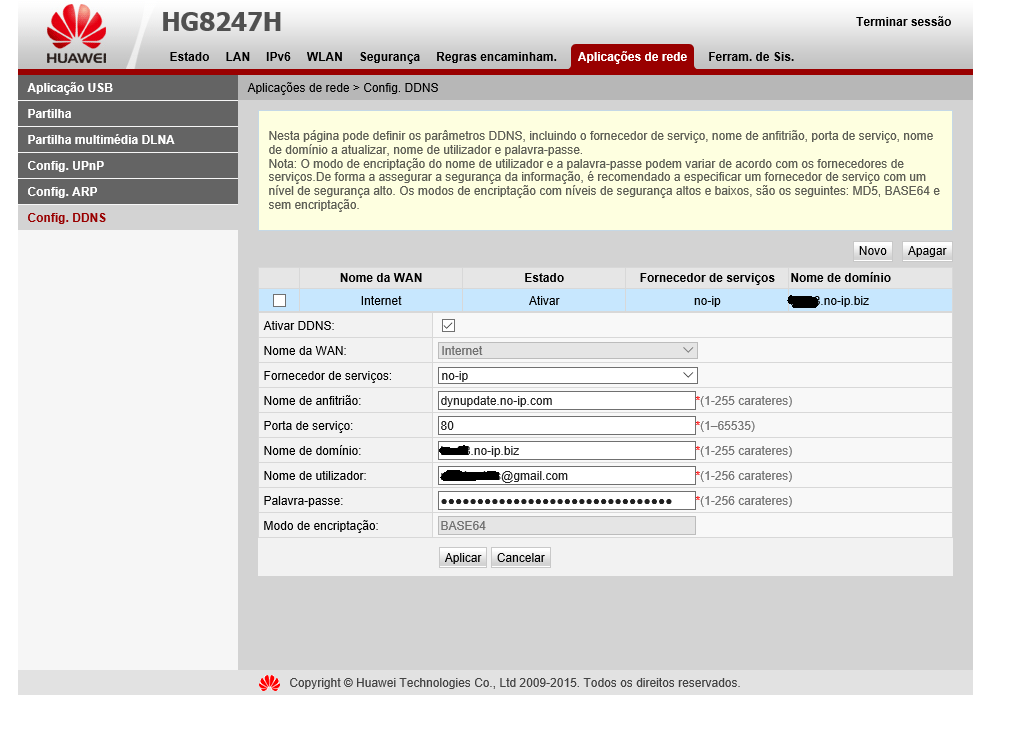Tick the Internet row checkbox in table
This screenshot has width=1013, height=729.
click(279, 301)
